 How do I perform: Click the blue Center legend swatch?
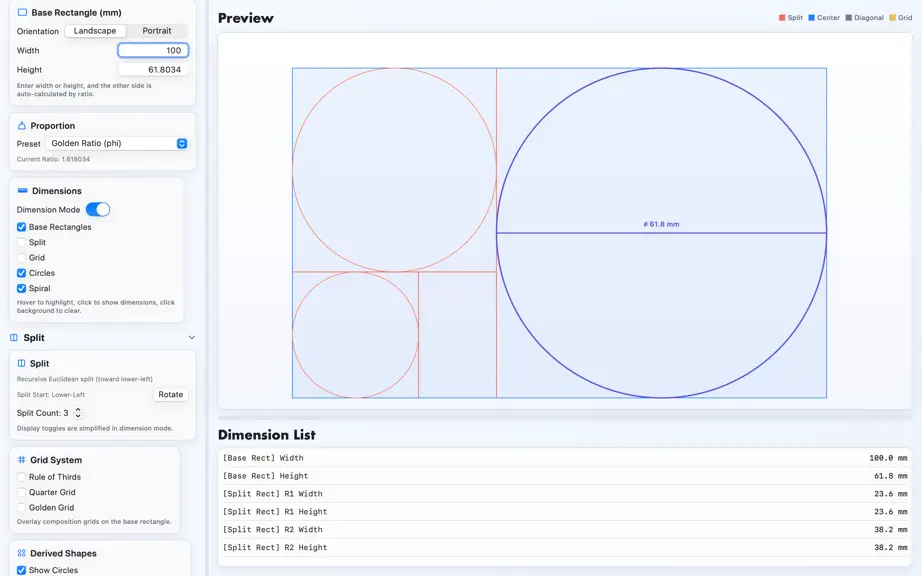(x=811, y=18)
